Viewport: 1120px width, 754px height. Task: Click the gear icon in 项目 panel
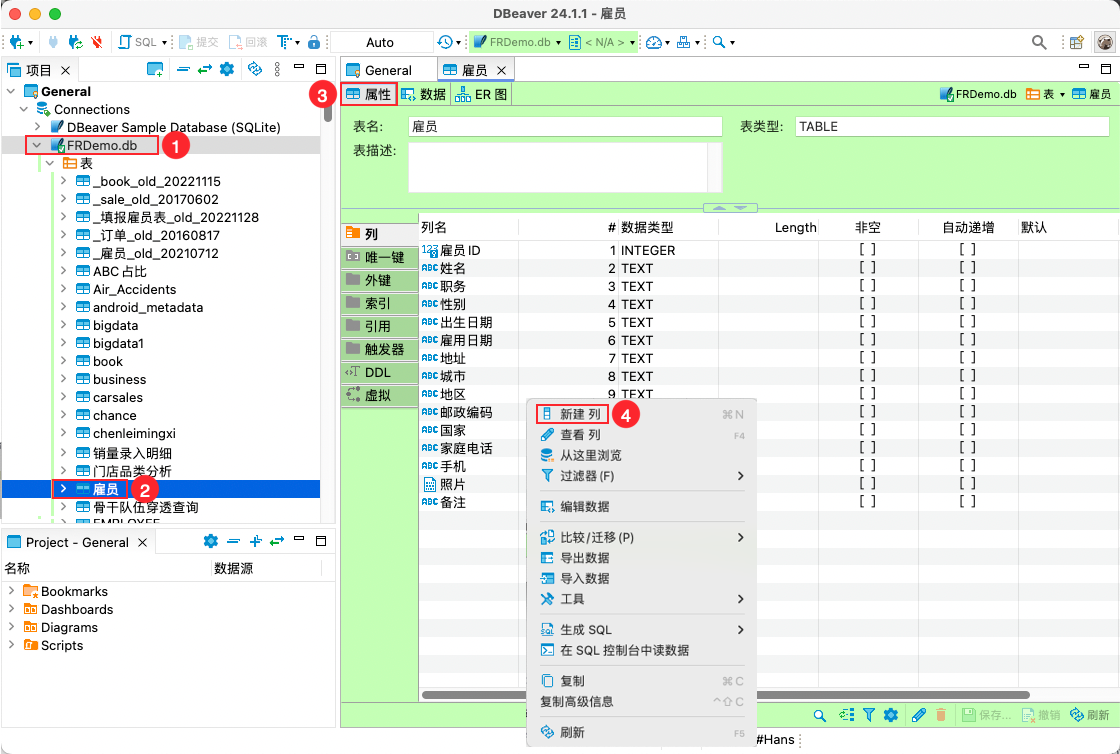point(227,69)
